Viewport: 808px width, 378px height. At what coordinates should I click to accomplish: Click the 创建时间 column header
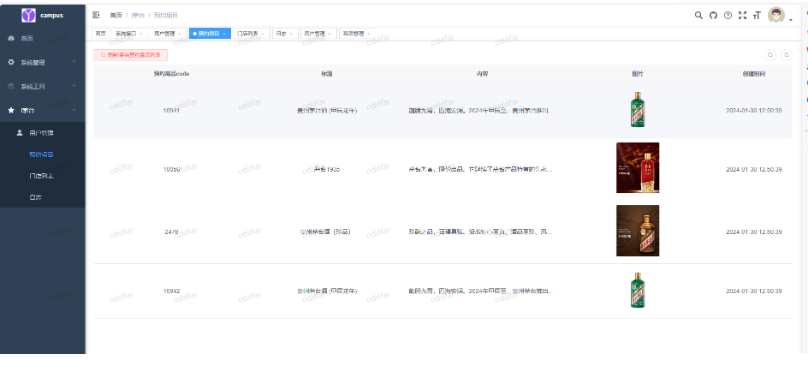pyautogui.click(x=754, y=74)
